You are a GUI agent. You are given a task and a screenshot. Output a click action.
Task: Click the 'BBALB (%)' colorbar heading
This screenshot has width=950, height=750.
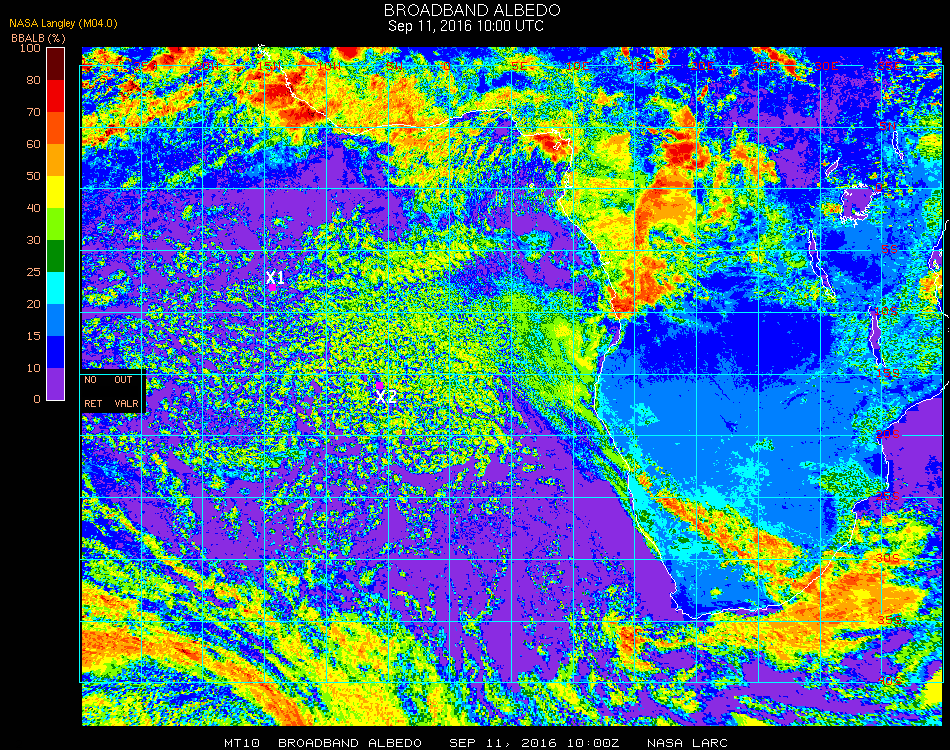38,38
